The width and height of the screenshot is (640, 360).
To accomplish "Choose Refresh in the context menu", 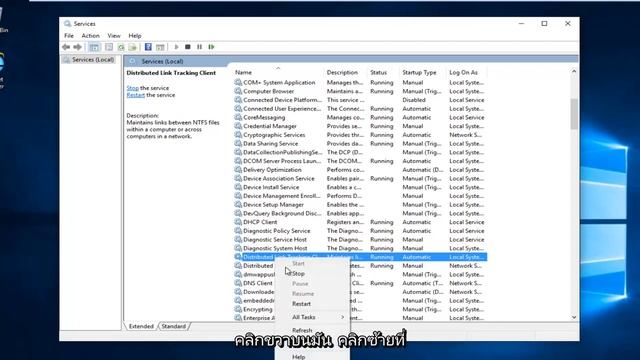I will [x=313, y=330].
